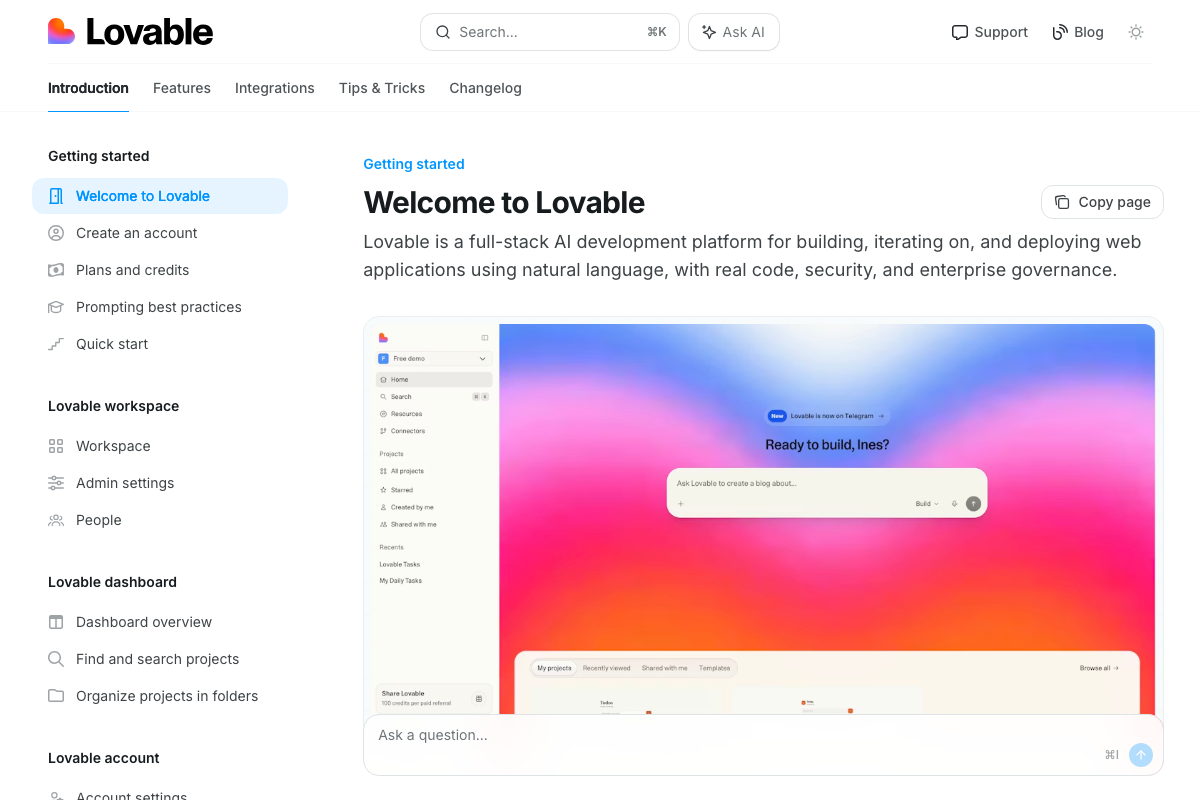Open Find and search projects page

(160, 659)
